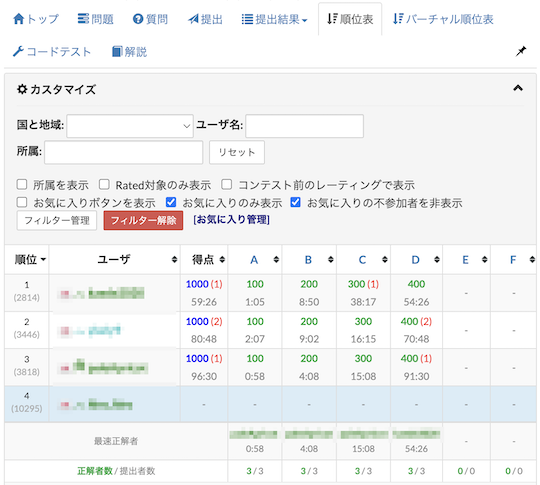Click the 最速正解者 row label
This screenshot has width=540, height=485.
(116, 441)
